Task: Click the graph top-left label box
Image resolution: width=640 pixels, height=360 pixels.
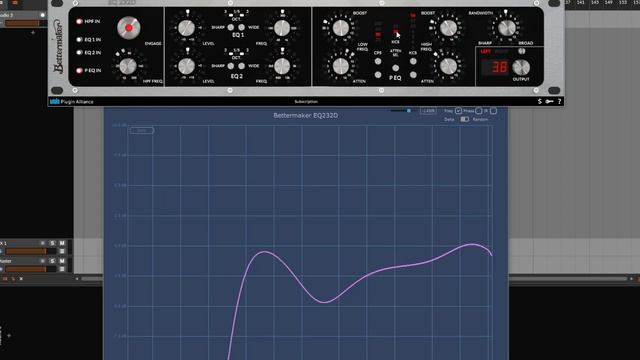Action: point(142,131)
